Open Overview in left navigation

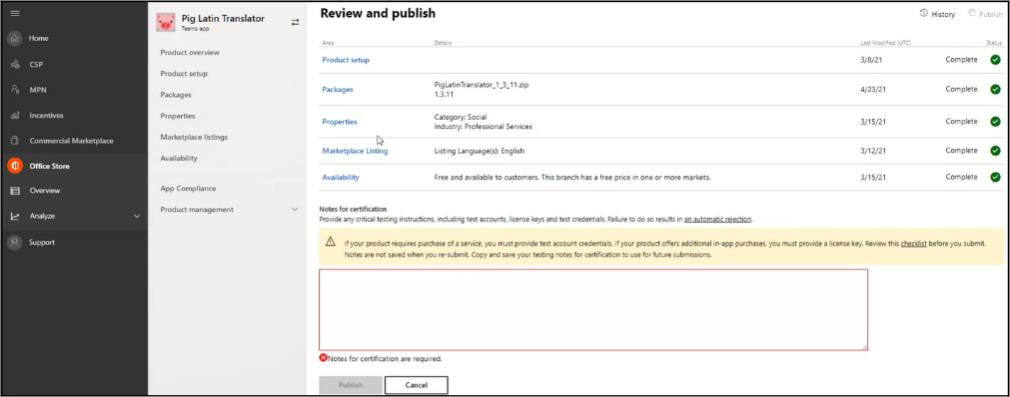click(x=44, y=191)
